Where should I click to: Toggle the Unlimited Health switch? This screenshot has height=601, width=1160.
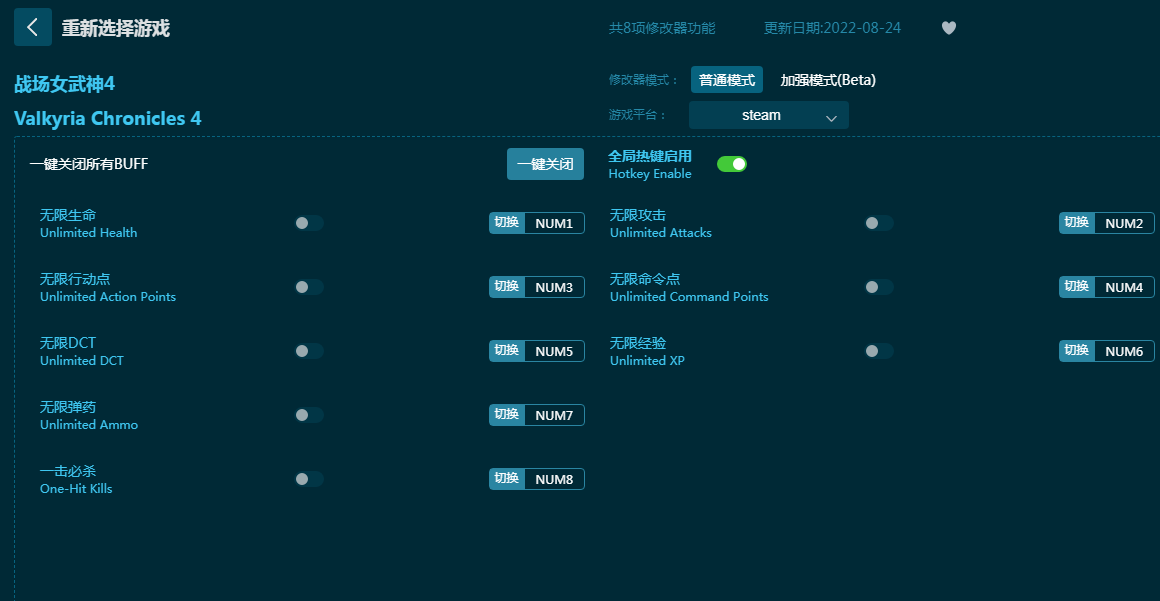[x=309, y=223]
